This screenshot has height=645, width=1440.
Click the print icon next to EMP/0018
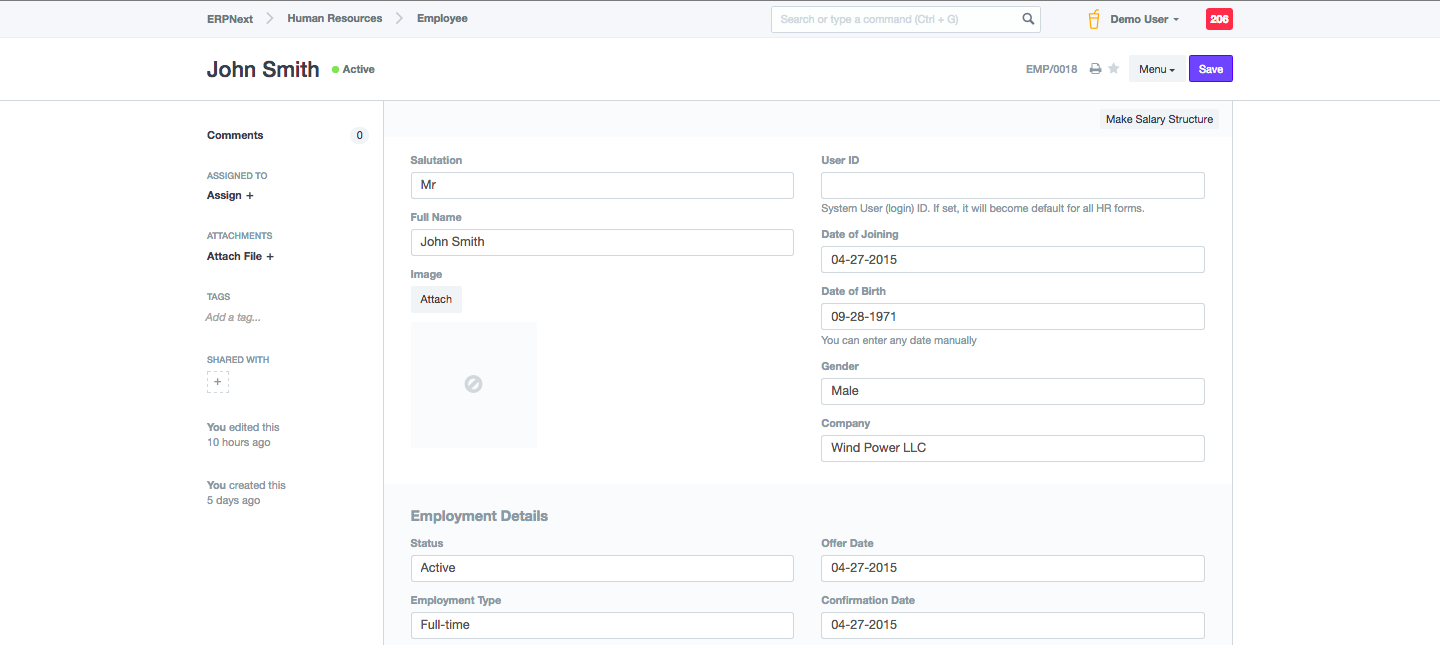pos(1095,69)
